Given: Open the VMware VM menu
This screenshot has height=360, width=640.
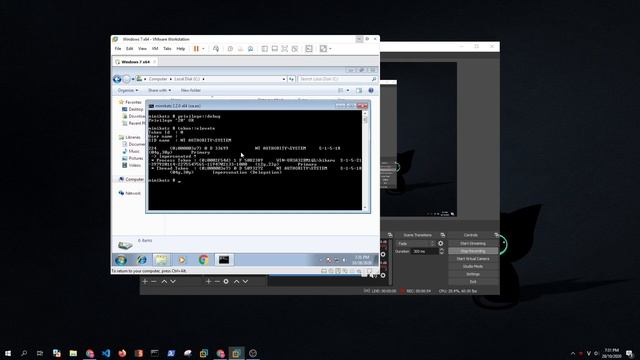Looking at the screenshot, I should 155,49.
